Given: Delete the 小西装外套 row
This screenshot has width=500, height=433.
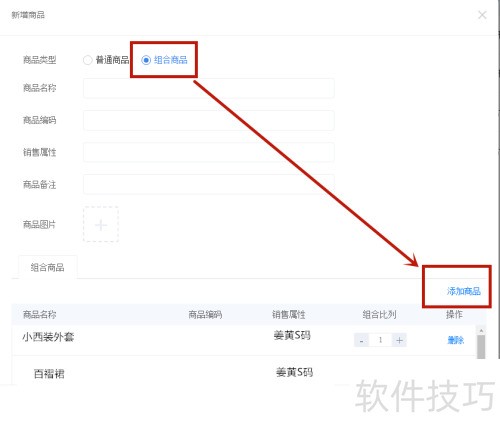Looking at the screenshot, I should (x=455, y=340).
